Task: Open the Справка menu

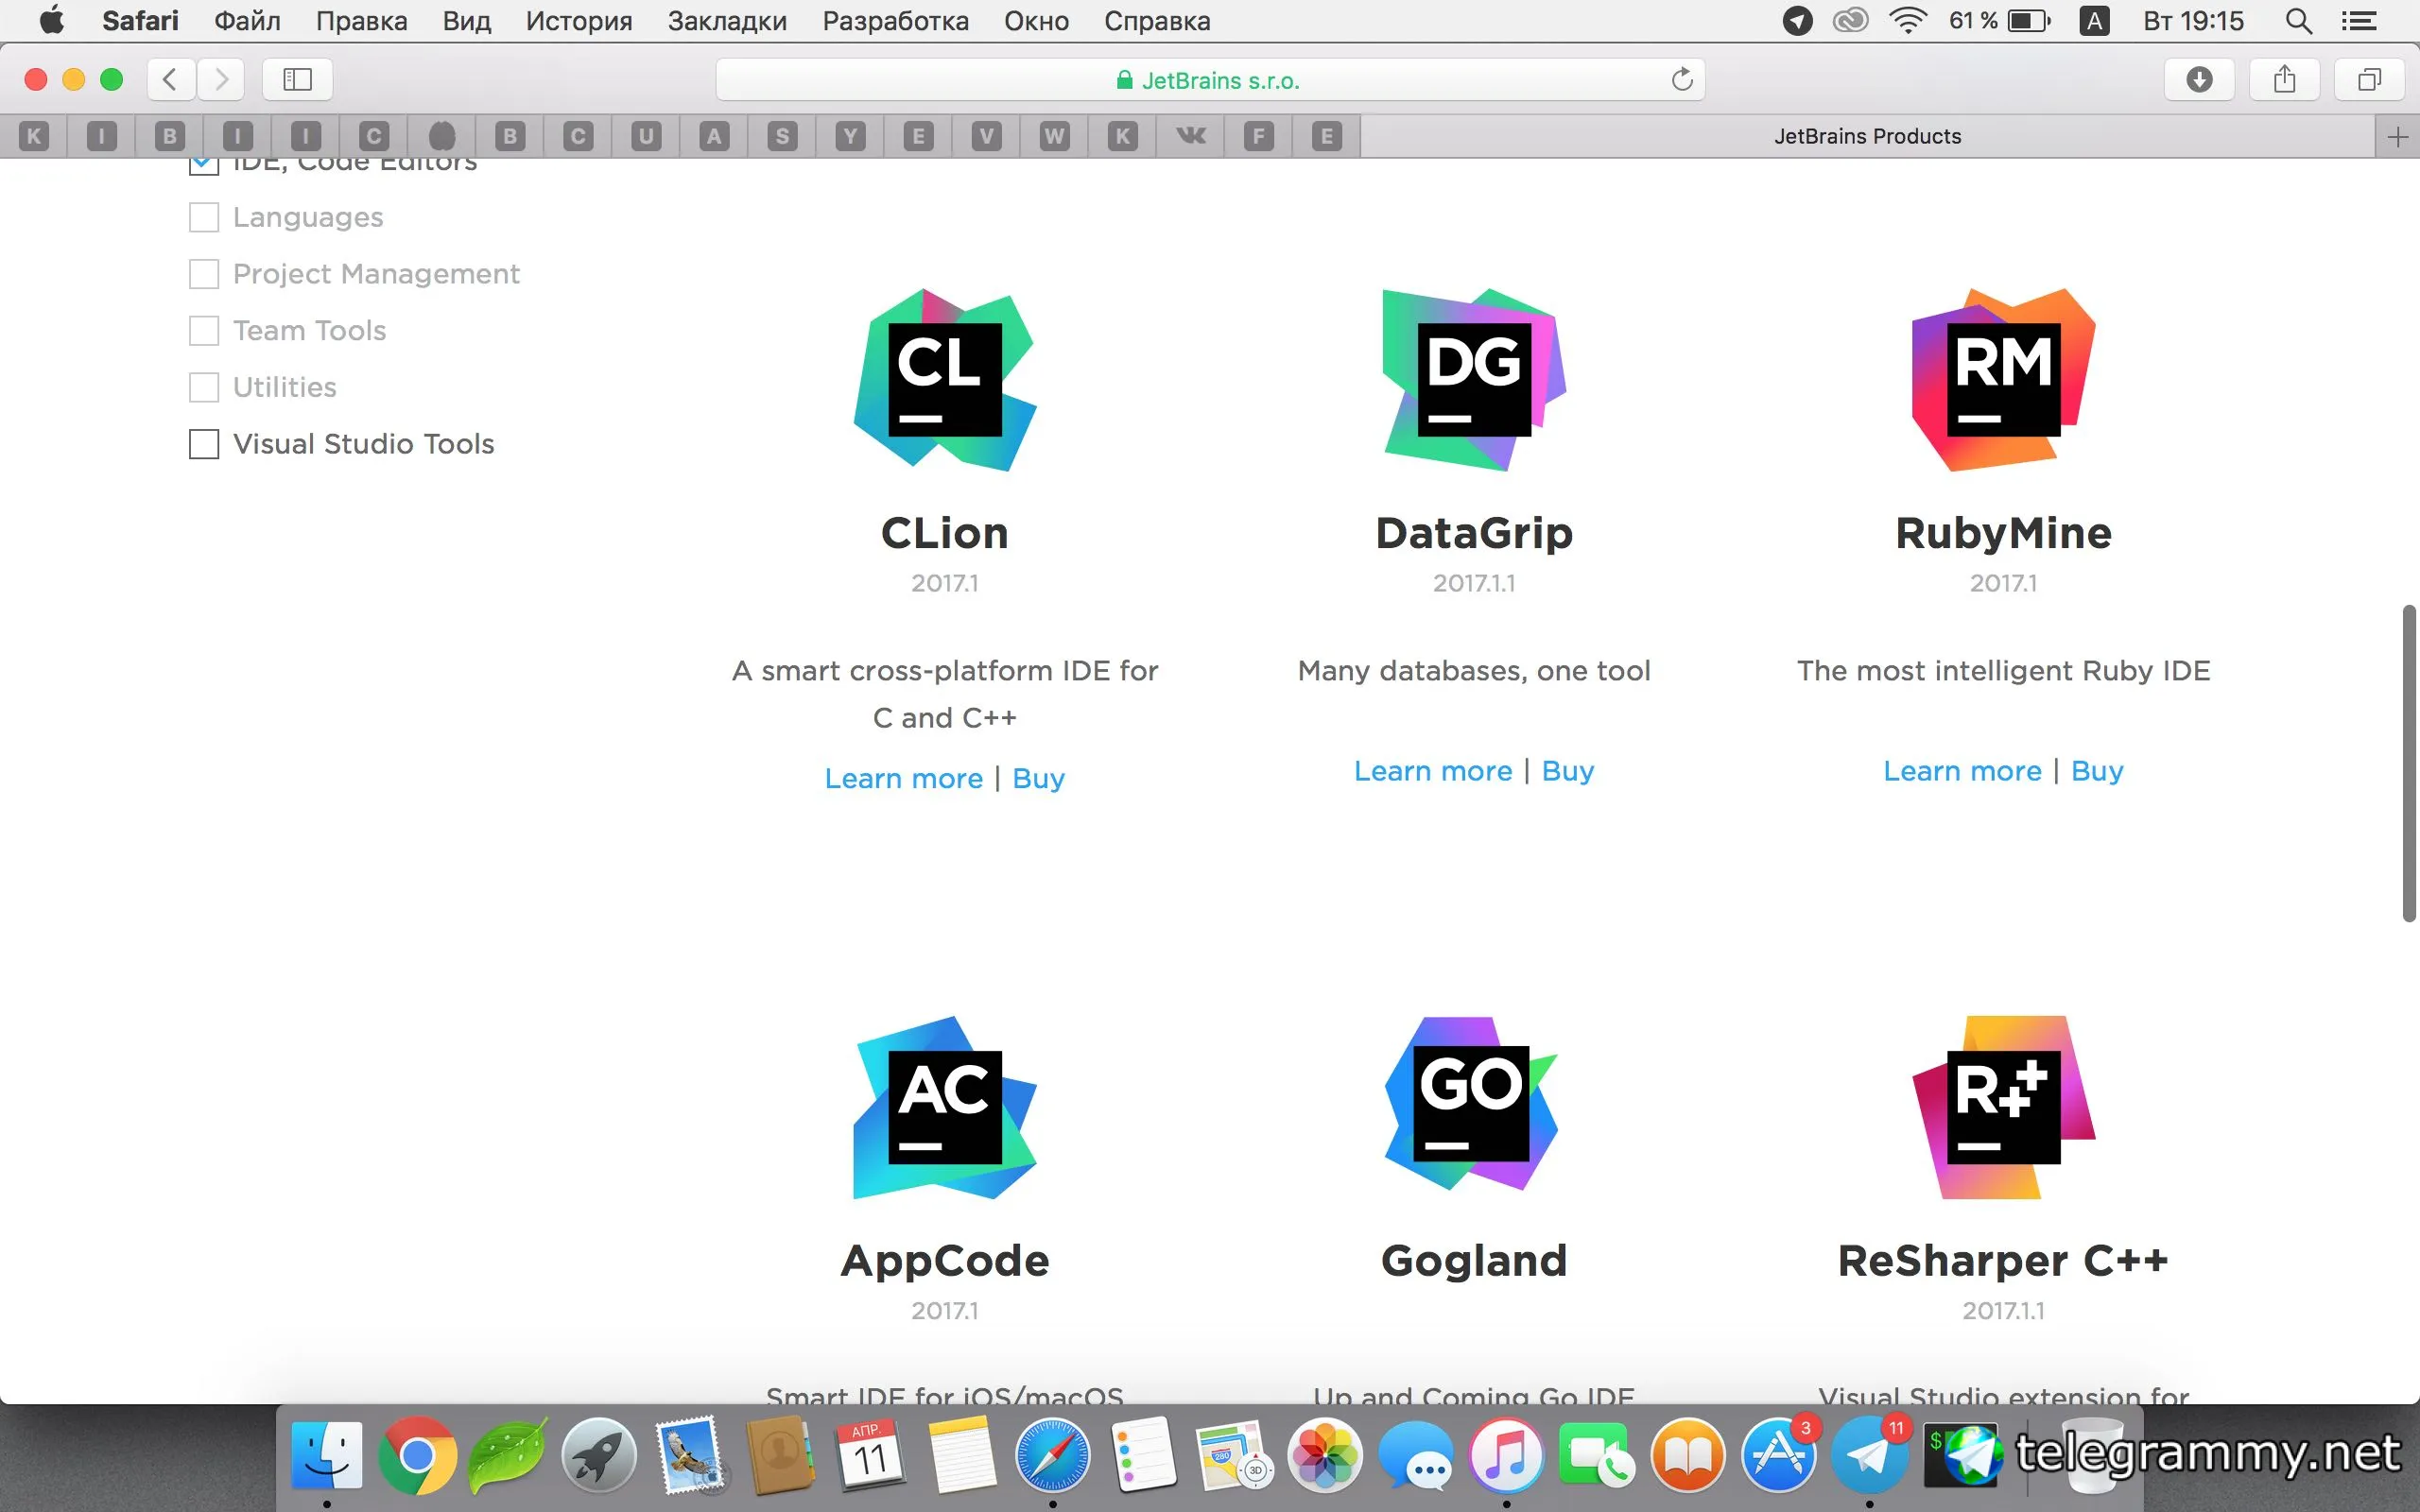Action: (1157, 21)
